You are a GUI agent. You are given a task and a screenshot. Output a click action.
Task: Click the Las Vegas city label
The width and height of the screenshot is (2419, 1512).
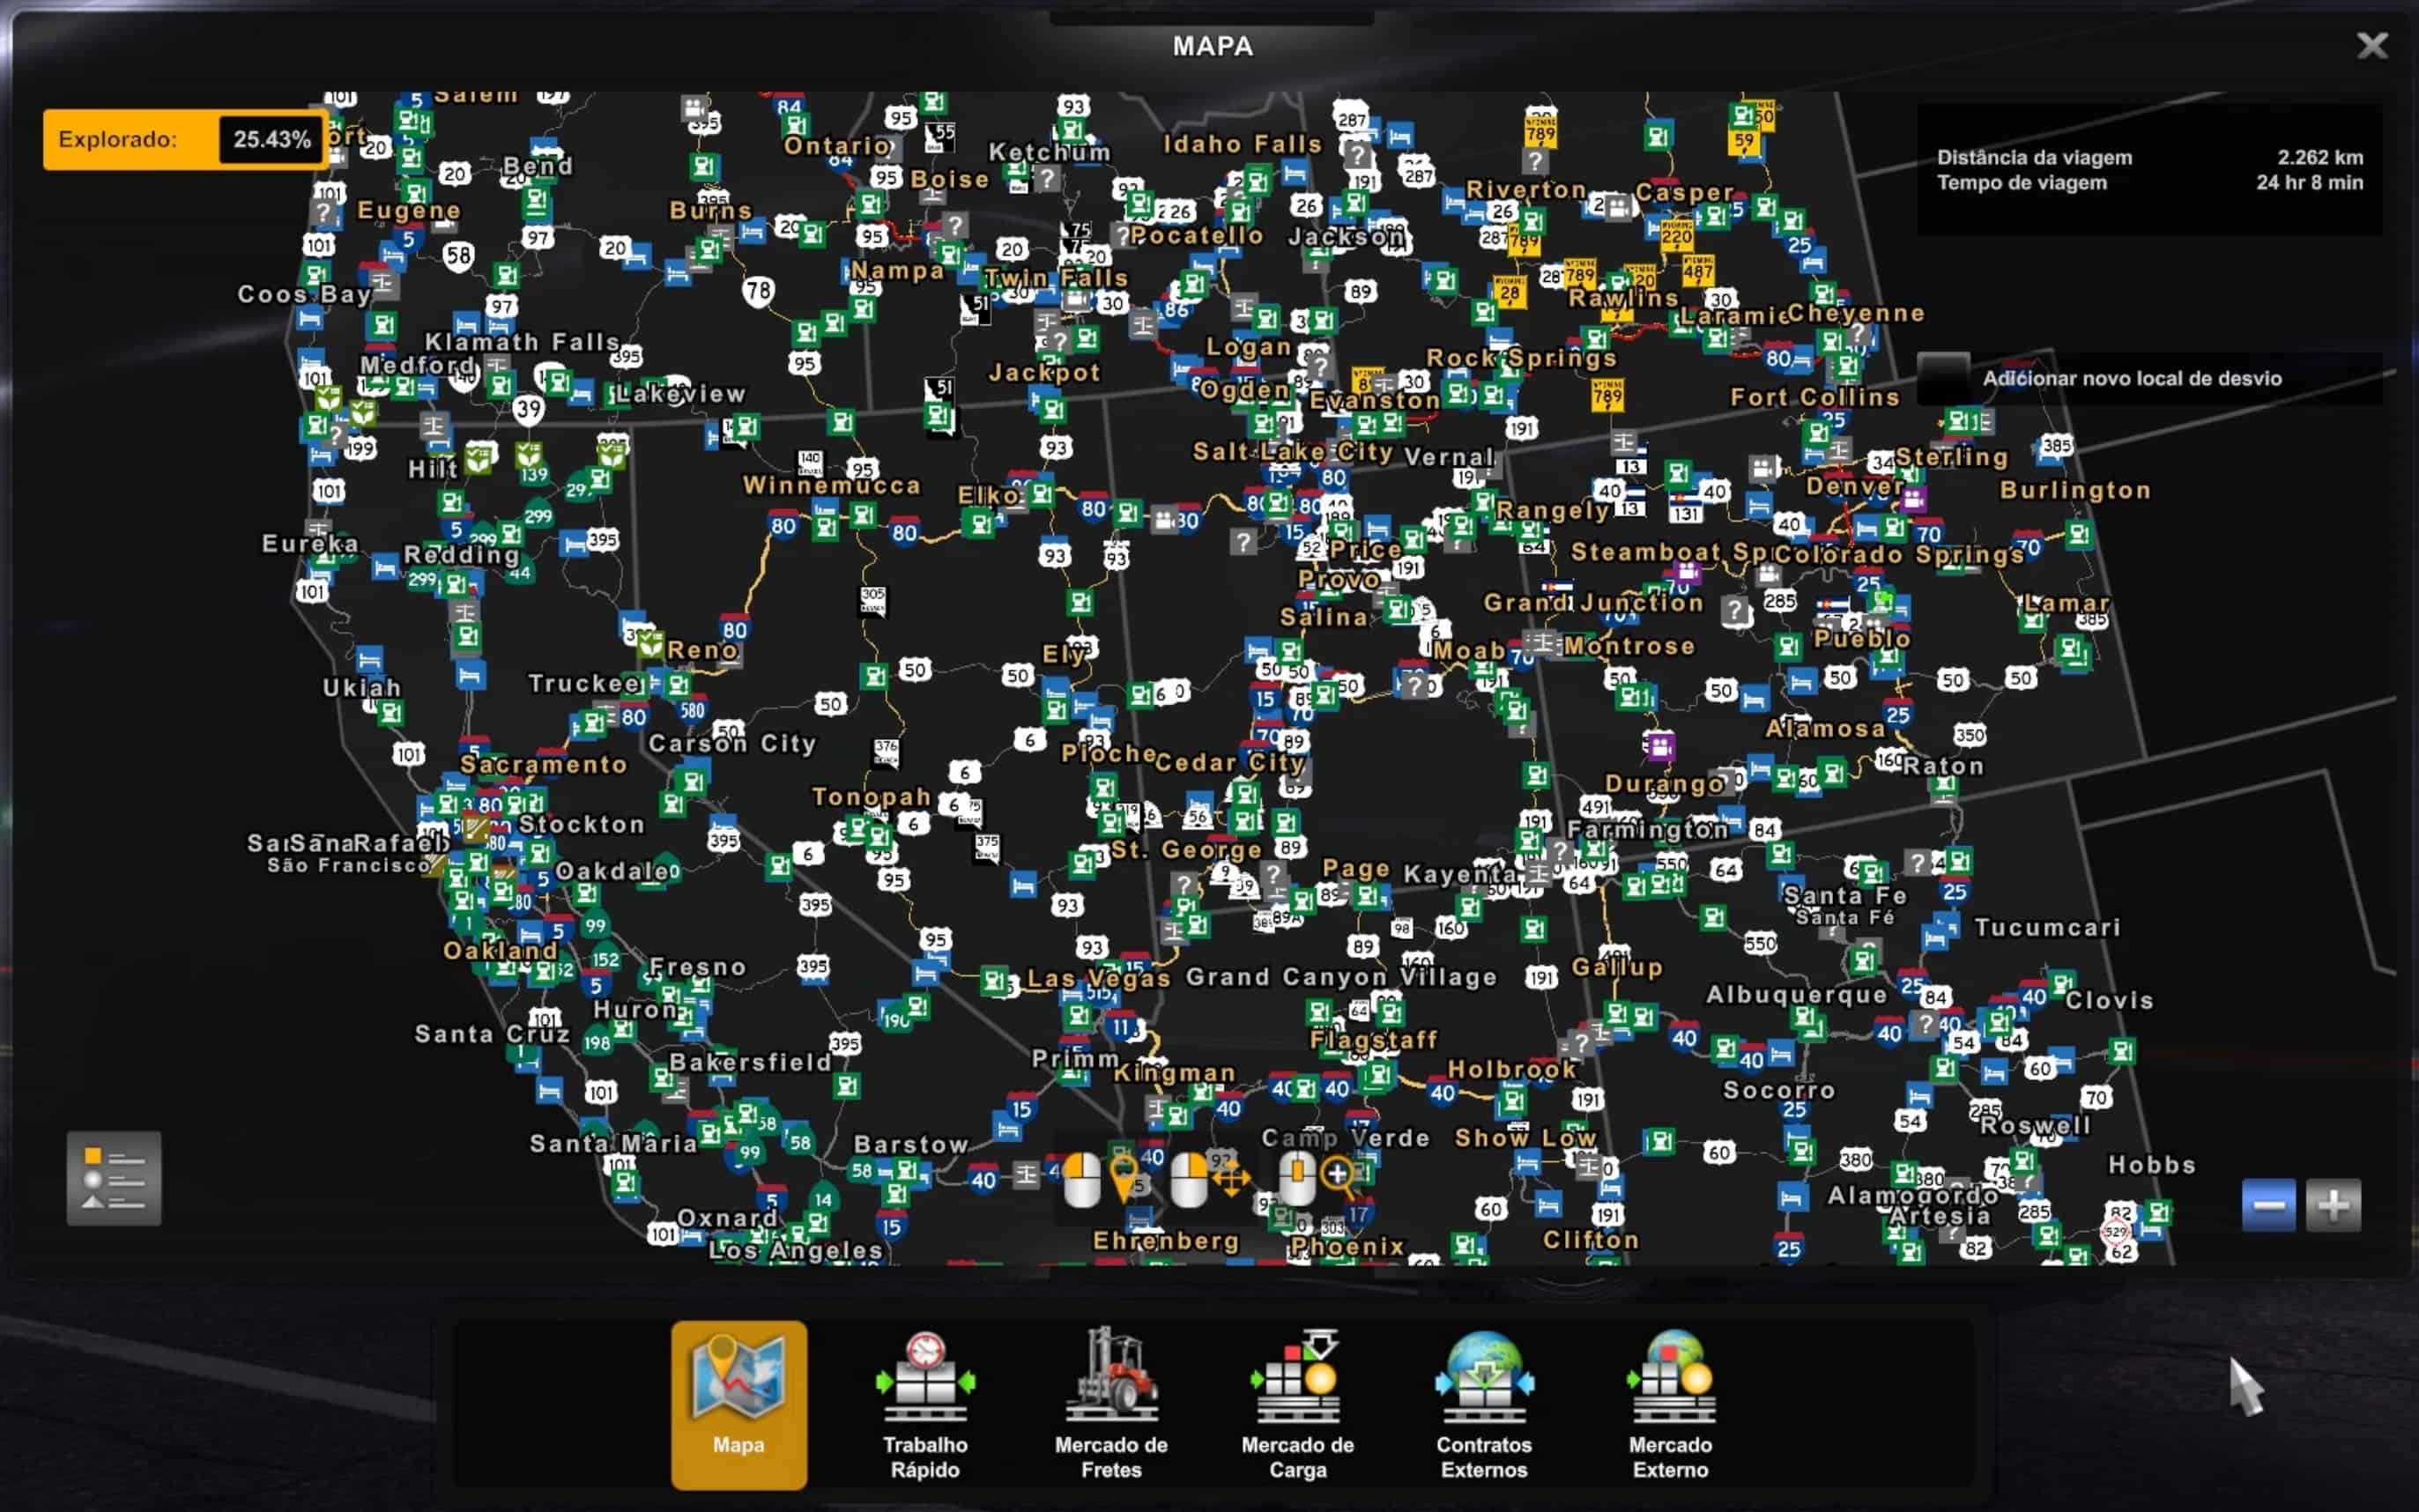(1099, 979)
